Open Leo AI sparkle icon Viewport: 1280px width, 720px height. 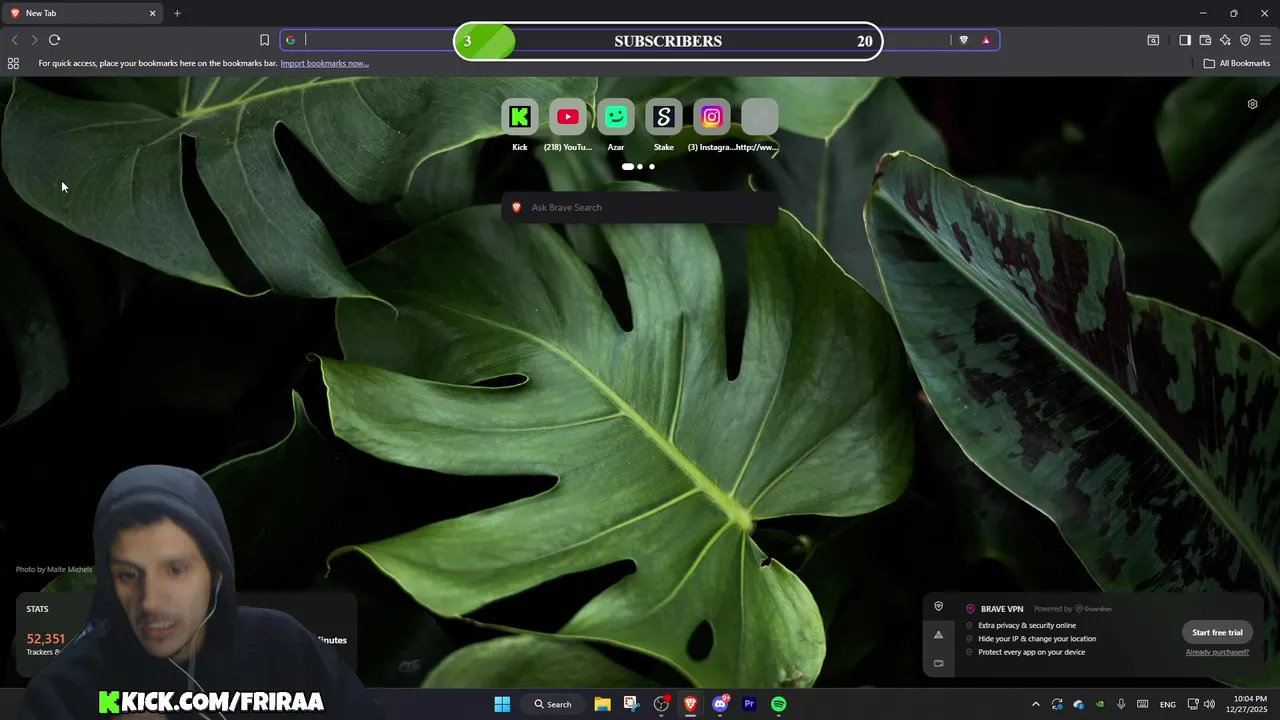1225,40
